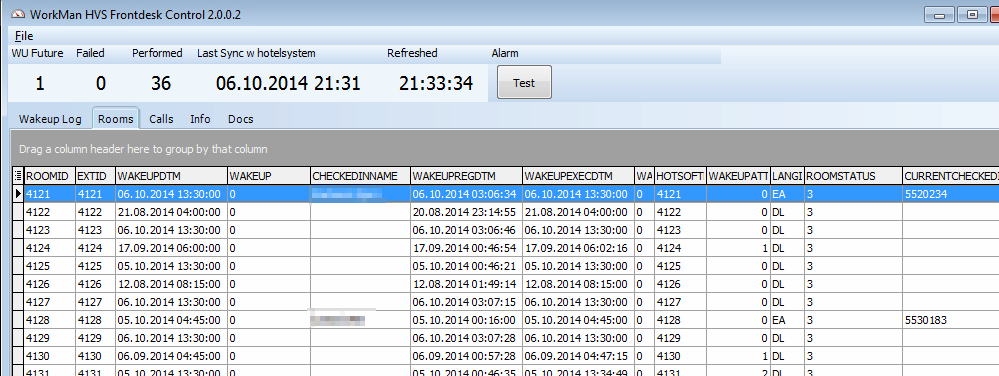Click checked-in ID 5530183
999x376 pixels.
point(951,320)
